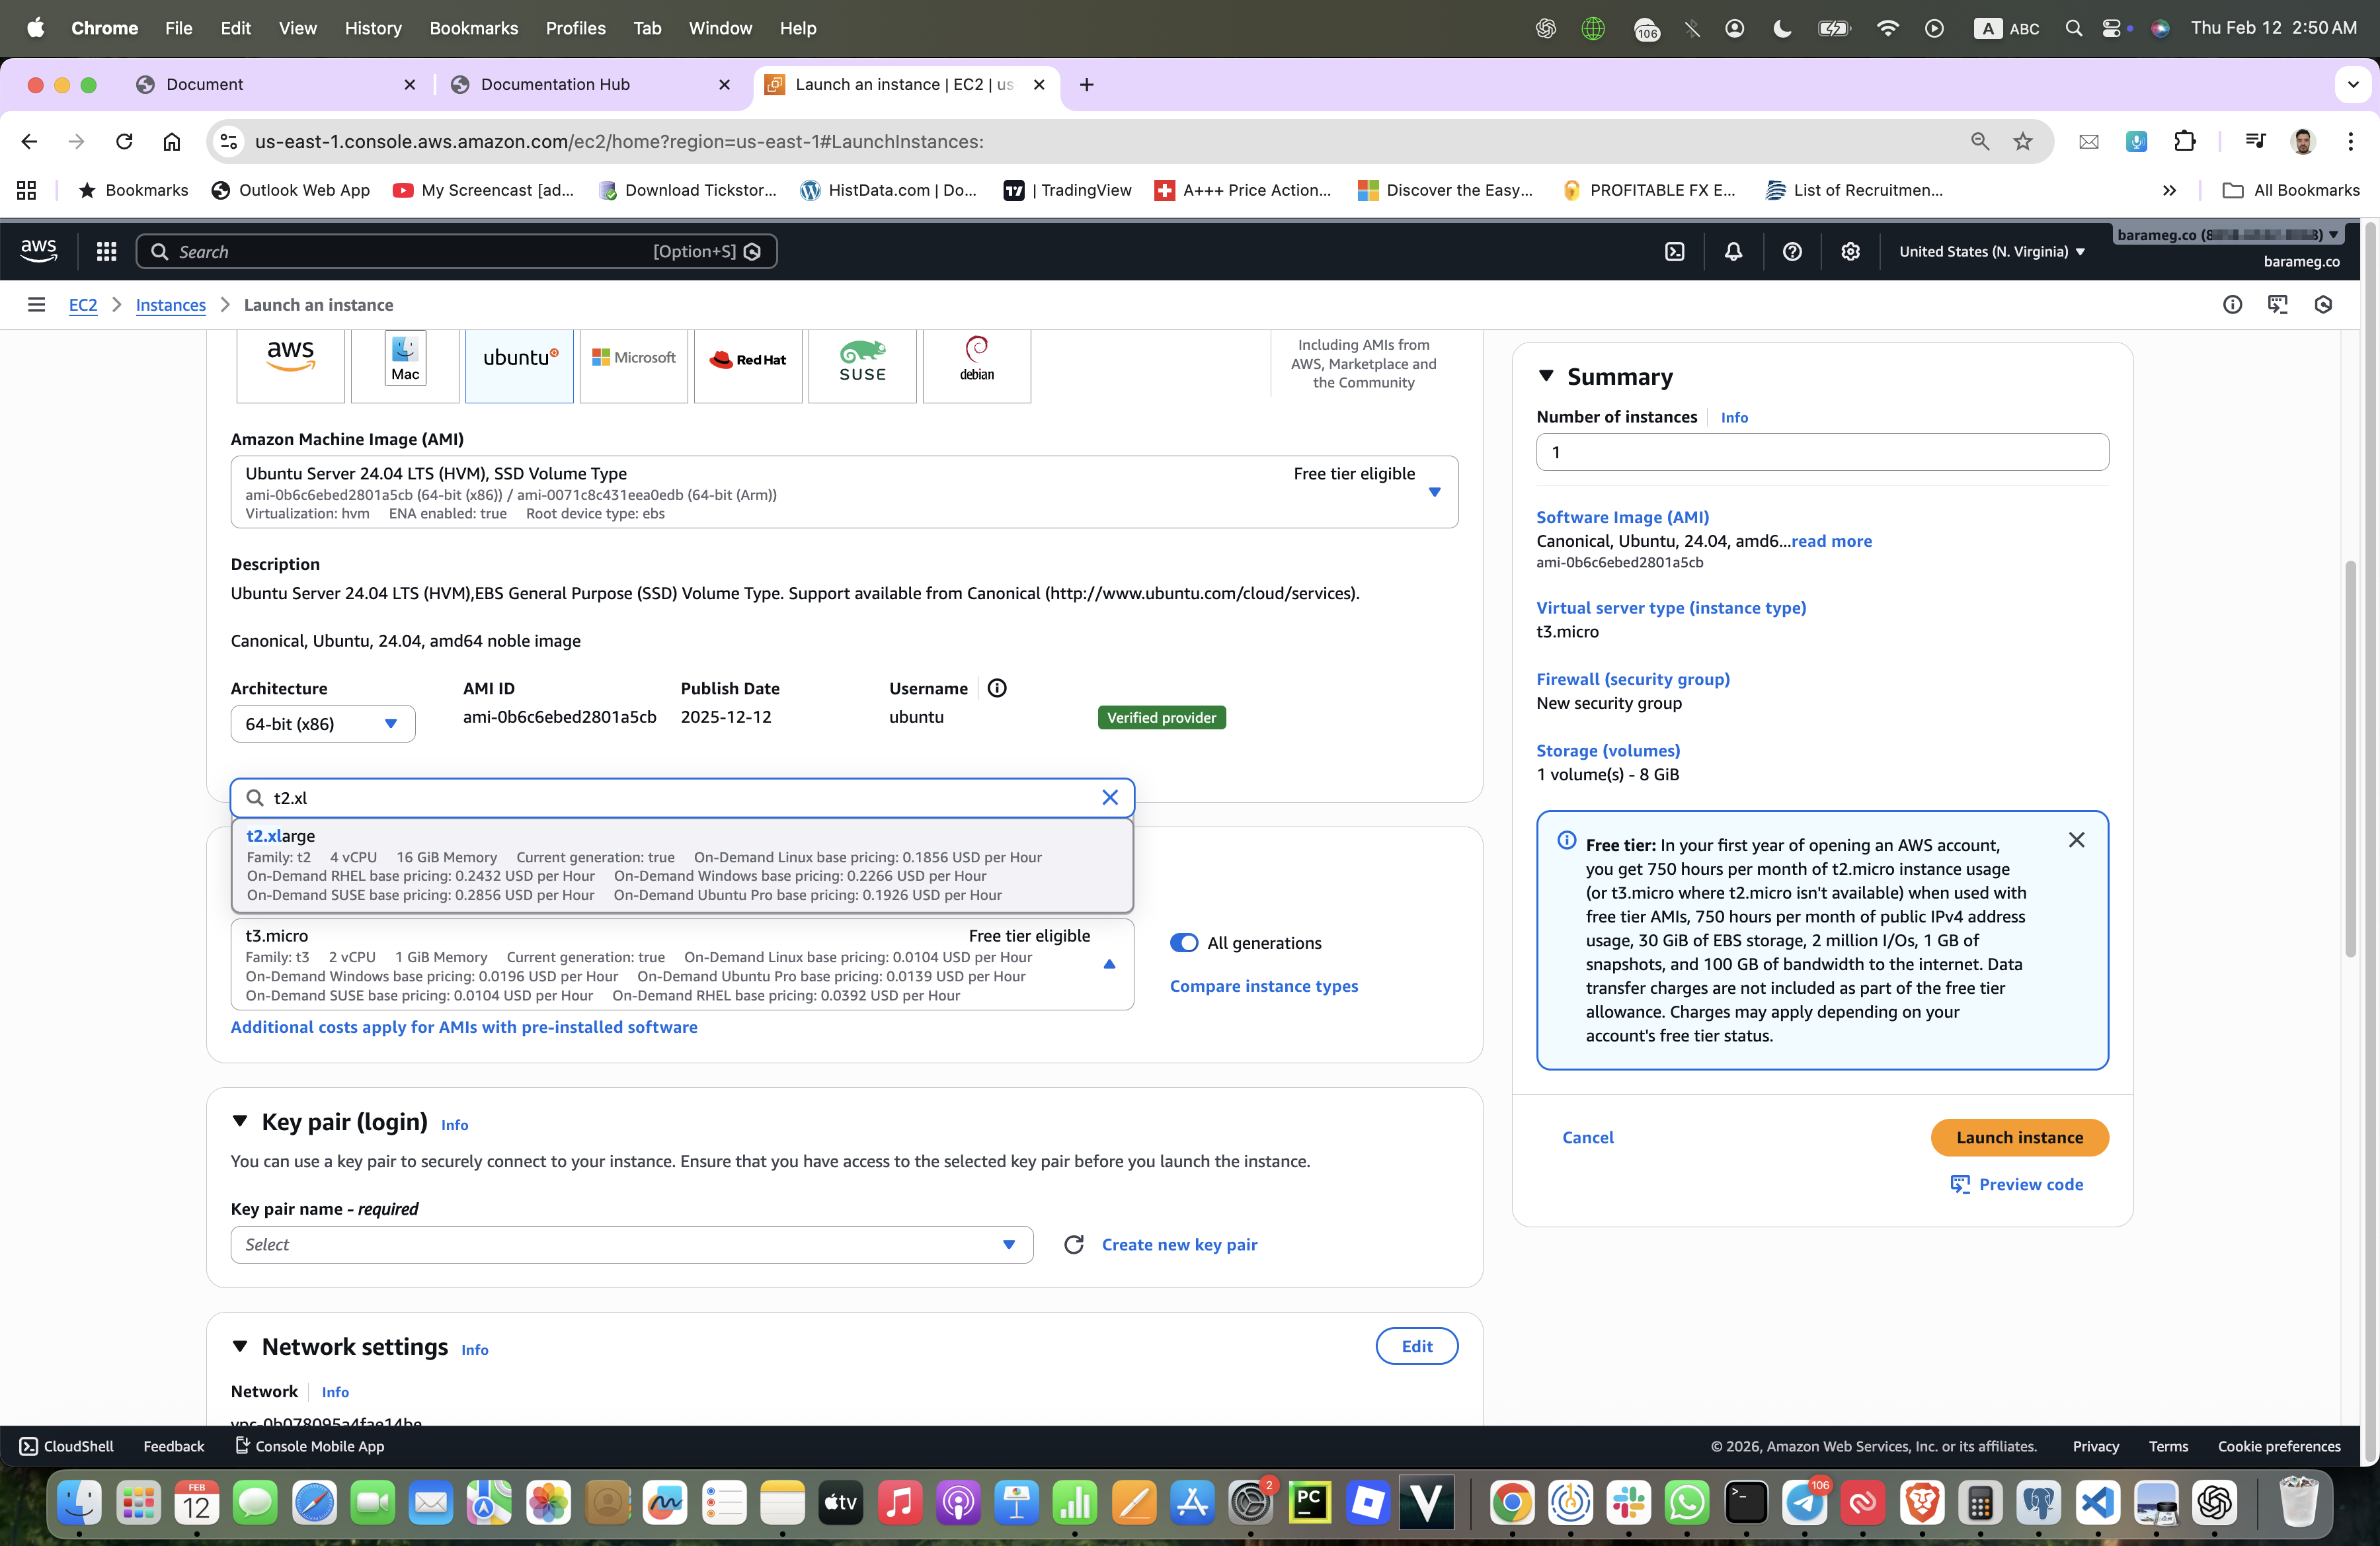
Task: Open the CloudShell icon in the top navigation
Action: coord(1675,251)
